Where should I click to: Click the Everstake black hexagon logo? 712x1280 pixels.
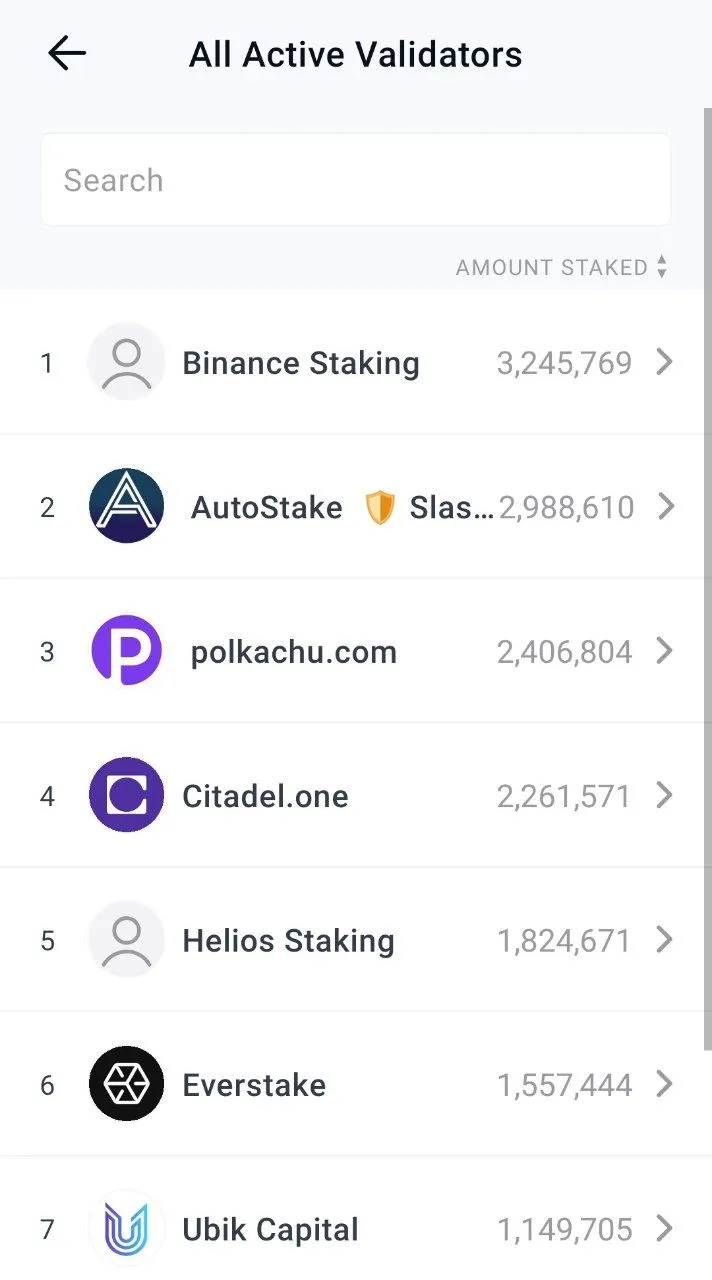click(126, 1084)
